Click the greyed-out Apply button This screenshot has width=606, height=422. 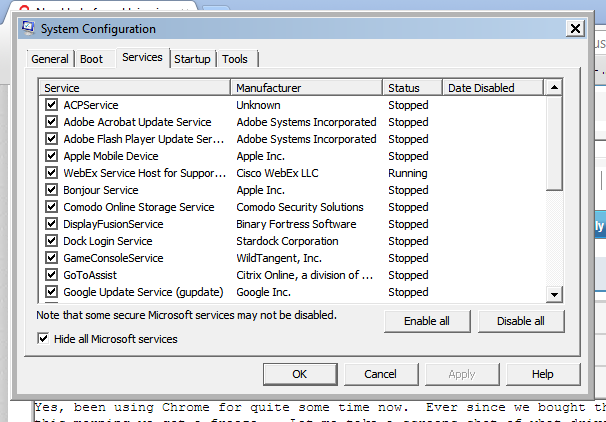coord(462,374)
